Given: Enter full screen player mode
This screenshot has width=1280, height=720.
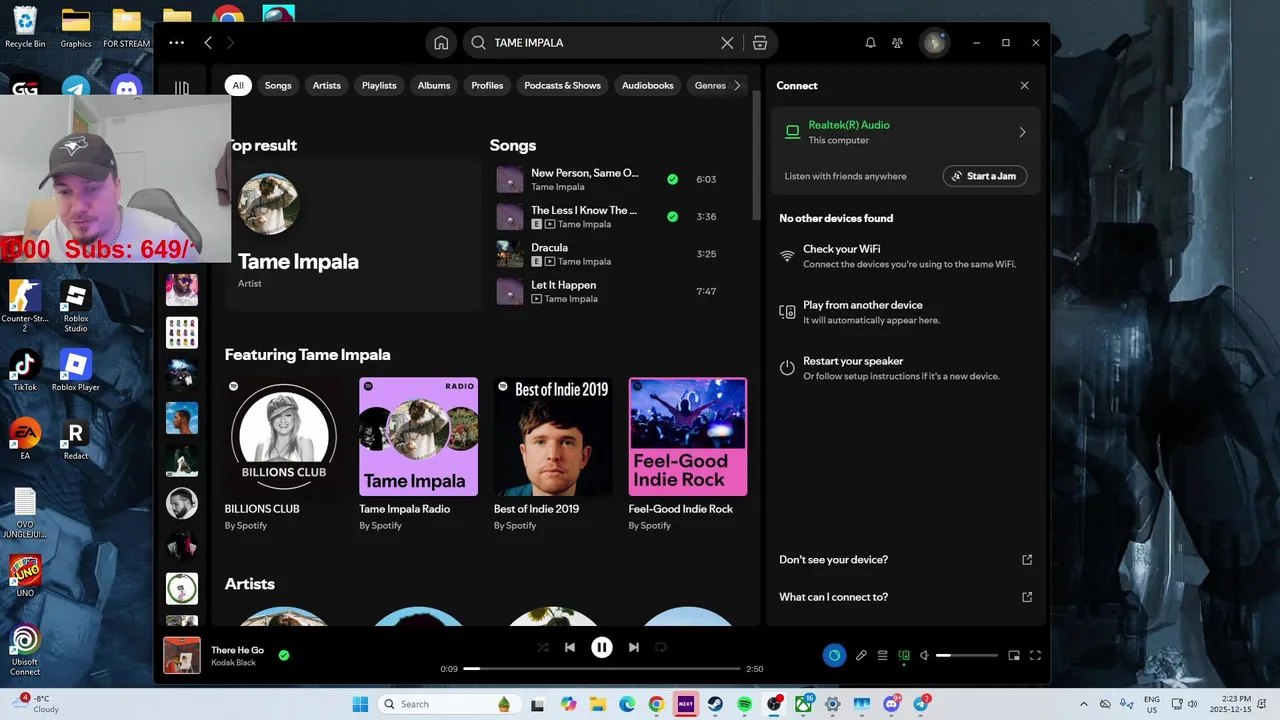Looking at the screenshot, I should (x=1035, y=655).
